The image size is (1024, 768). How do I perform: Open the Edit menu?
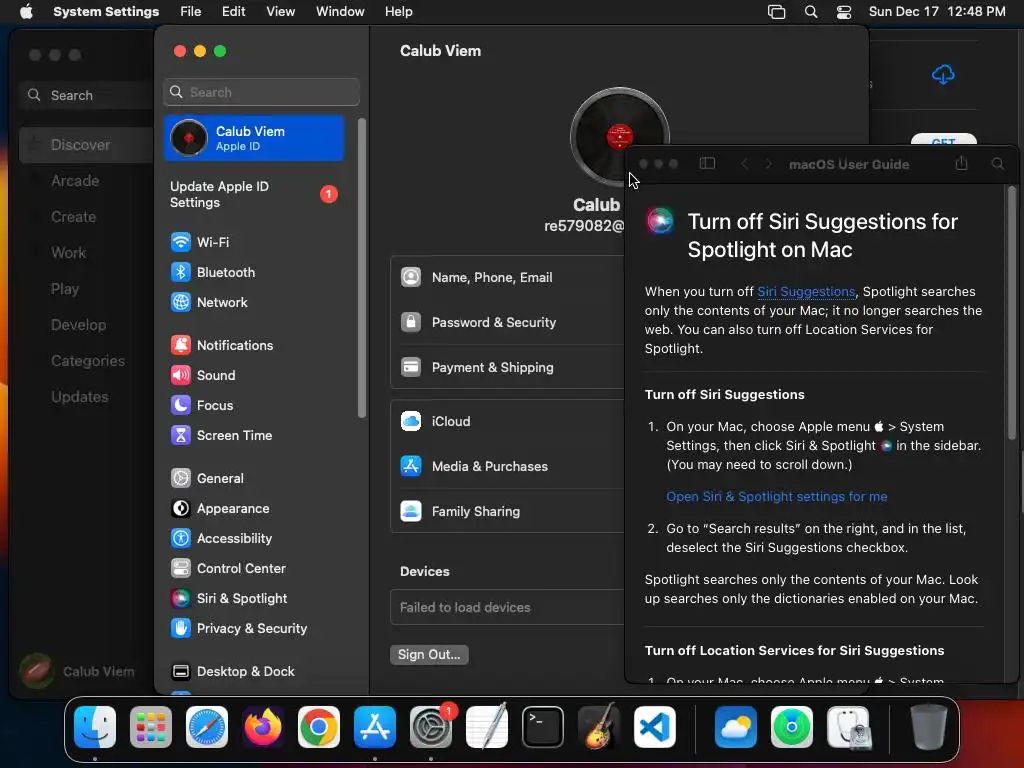point(233,12)
